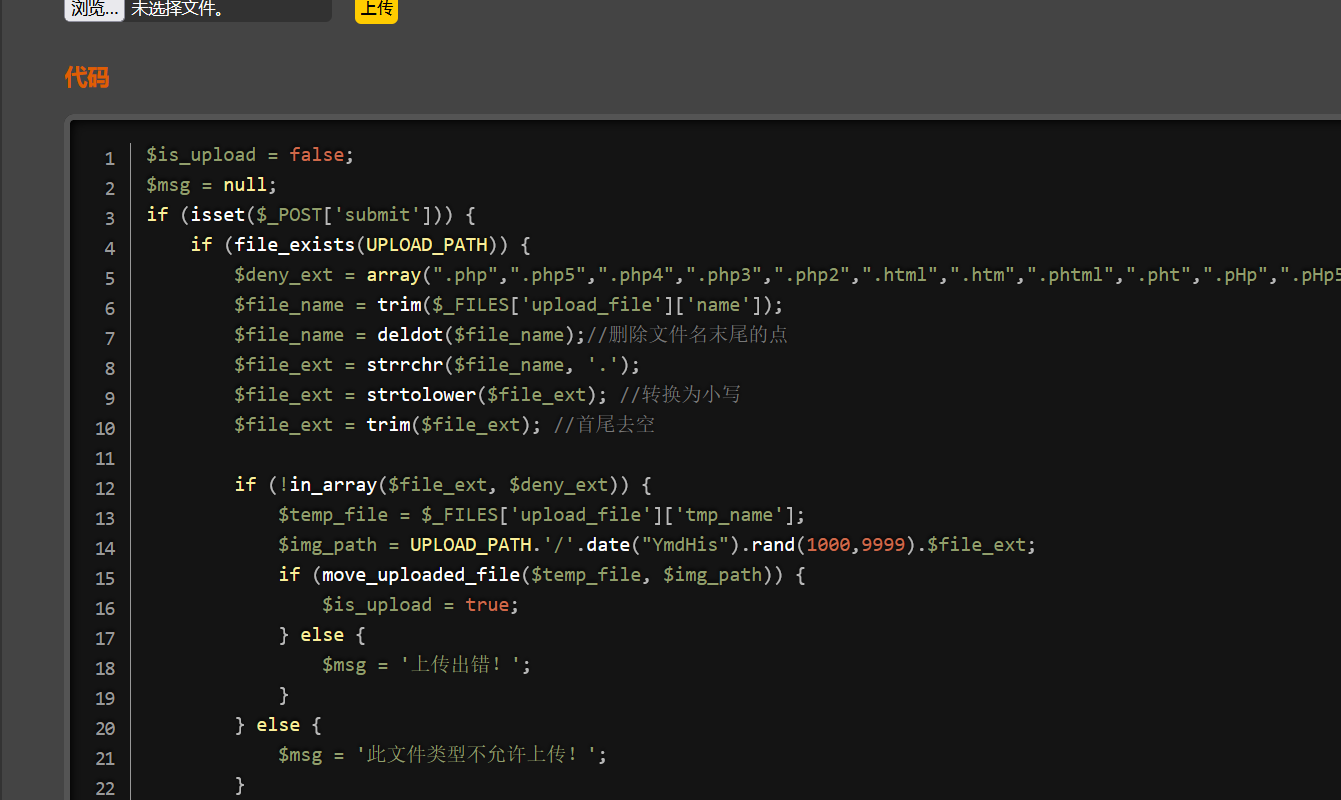Click the '} else {' on line 20

tap(278, 725)
